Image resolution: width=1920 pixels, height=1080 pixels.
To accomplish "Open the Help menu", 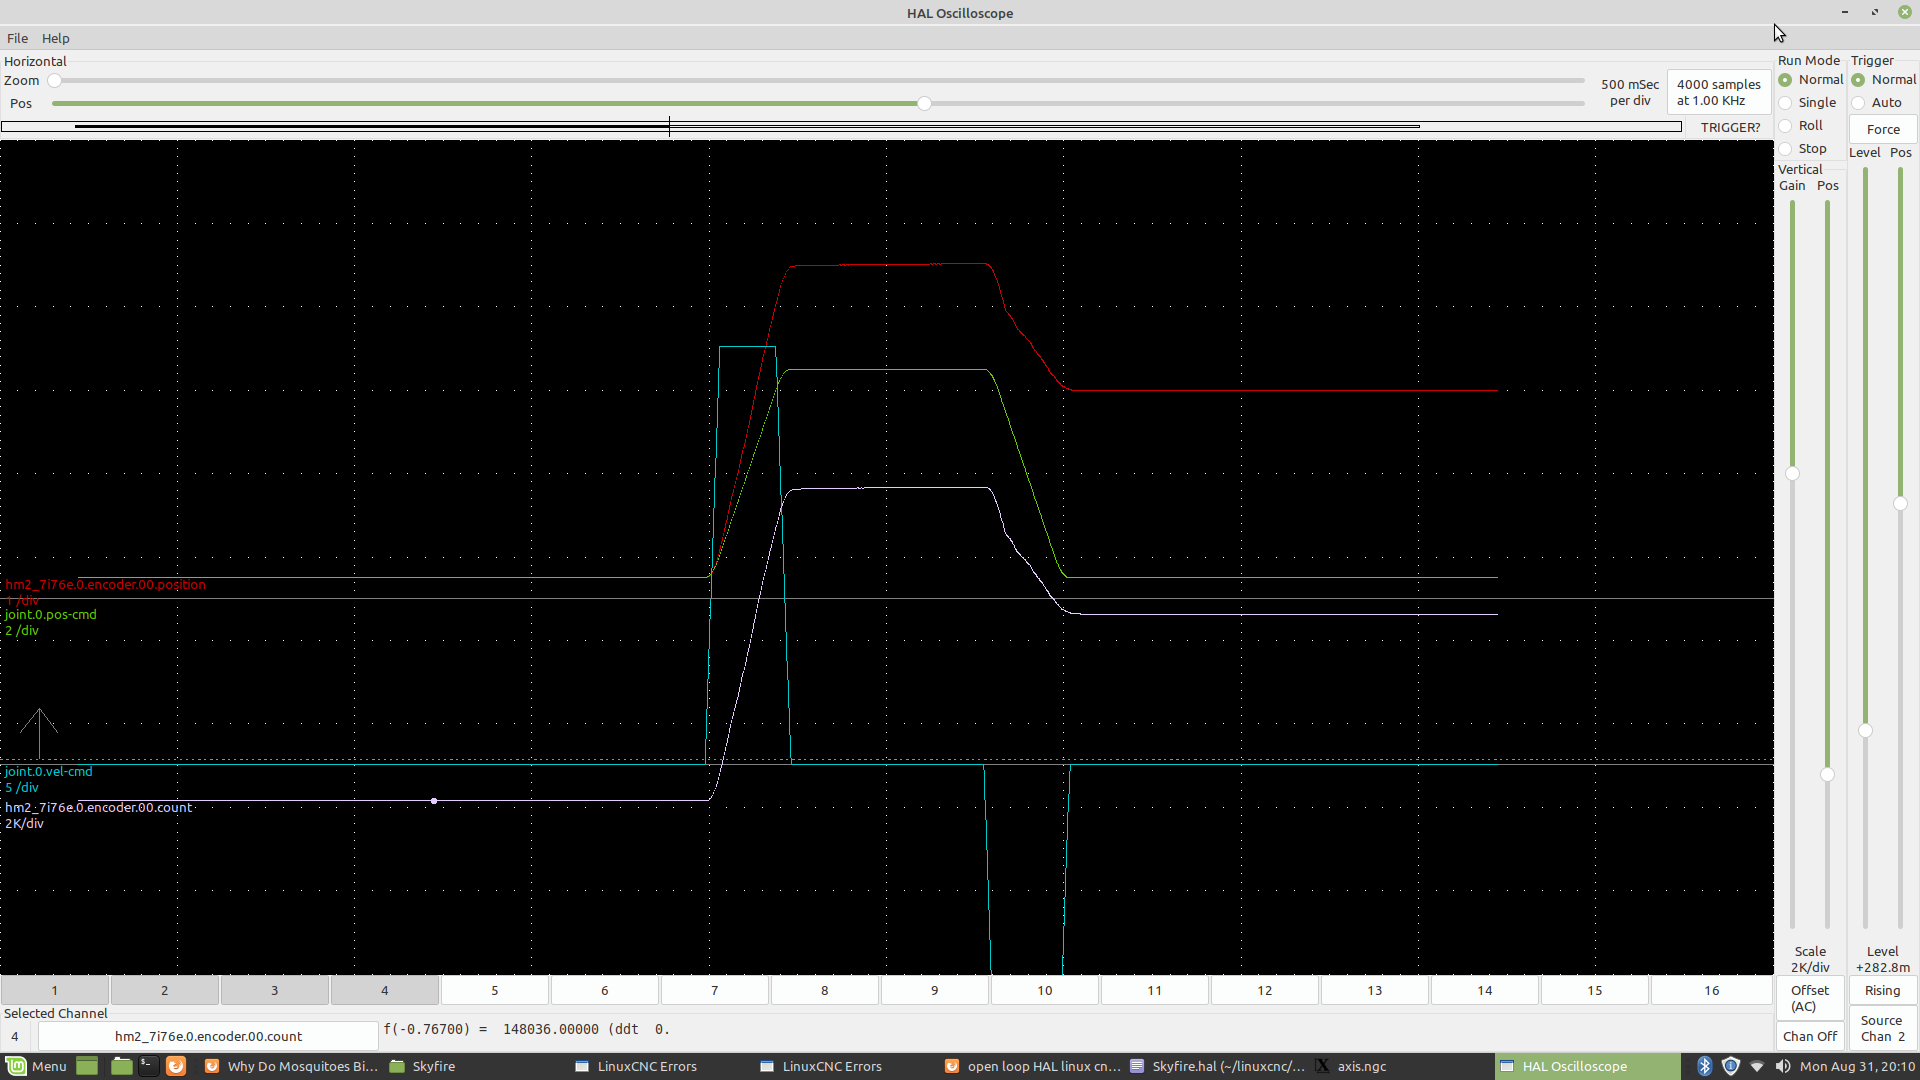I will click(55, 38).
